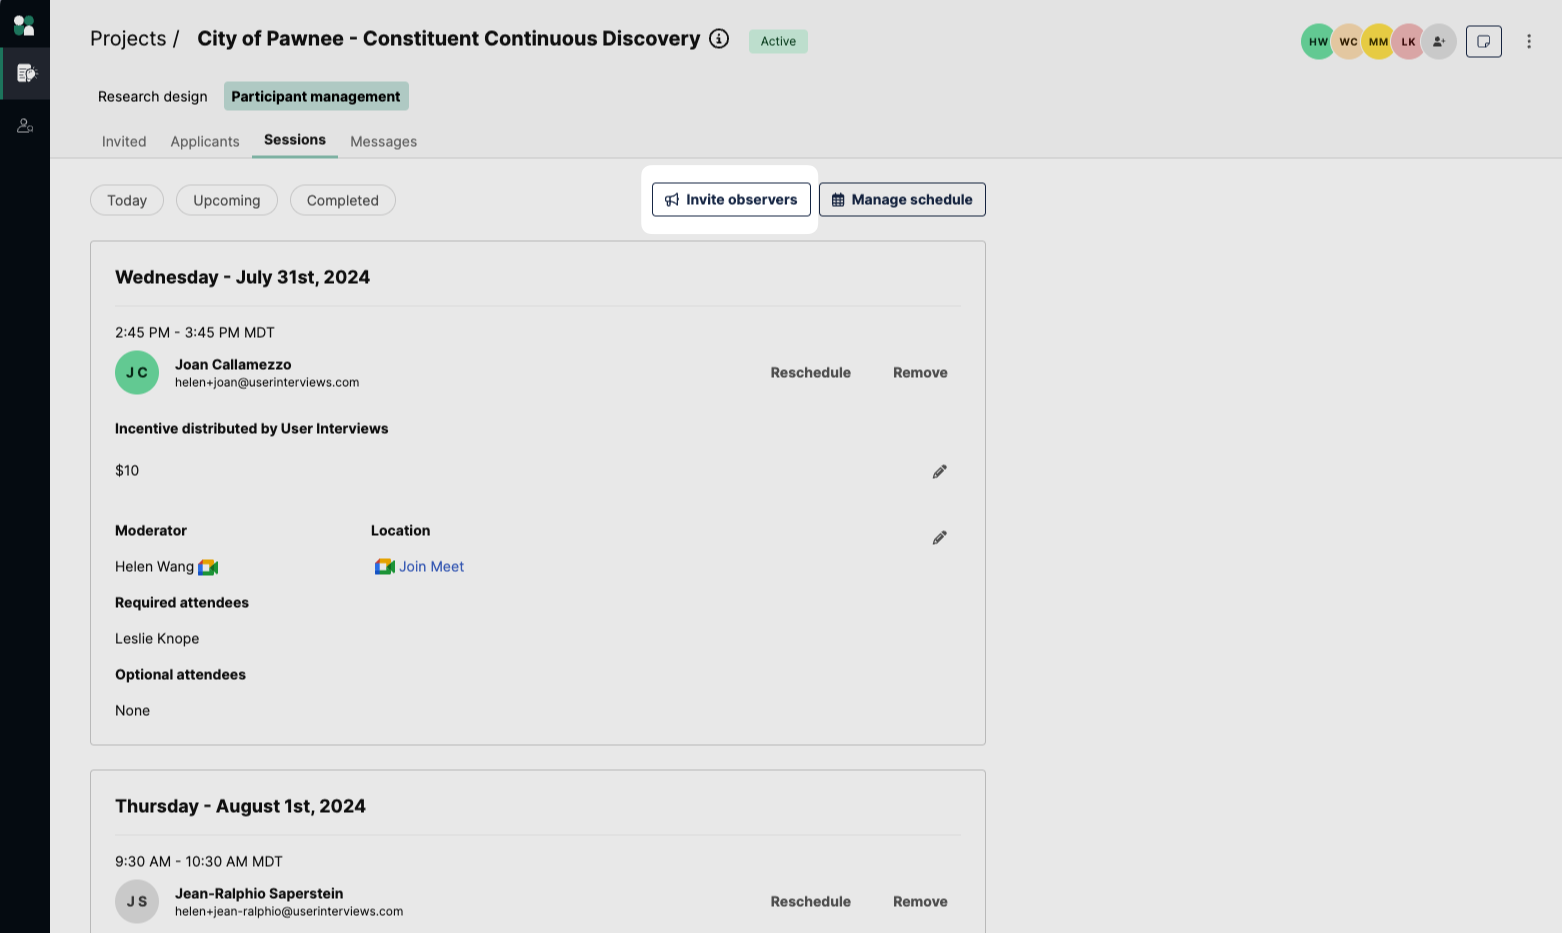
Task: Select the Participant management tab
Action: click(x=316, y=96)
